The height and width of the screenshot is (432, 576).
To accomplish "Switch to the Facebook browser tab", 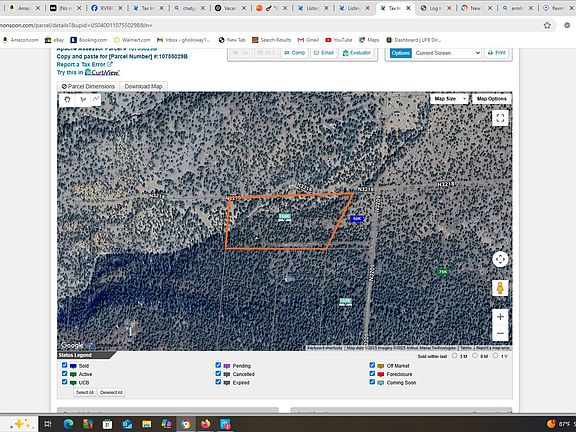I will pos(106,8).
